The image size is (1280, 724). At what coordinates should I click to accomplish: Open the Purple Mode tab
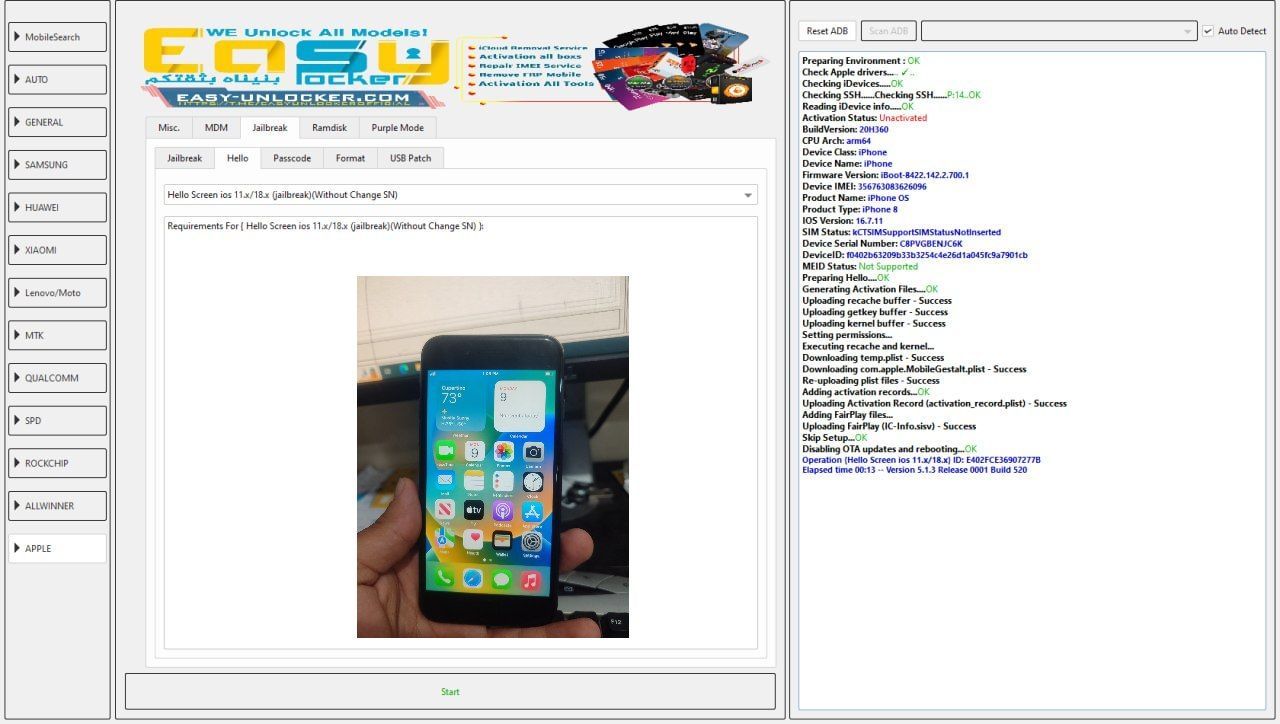(397, 128)
